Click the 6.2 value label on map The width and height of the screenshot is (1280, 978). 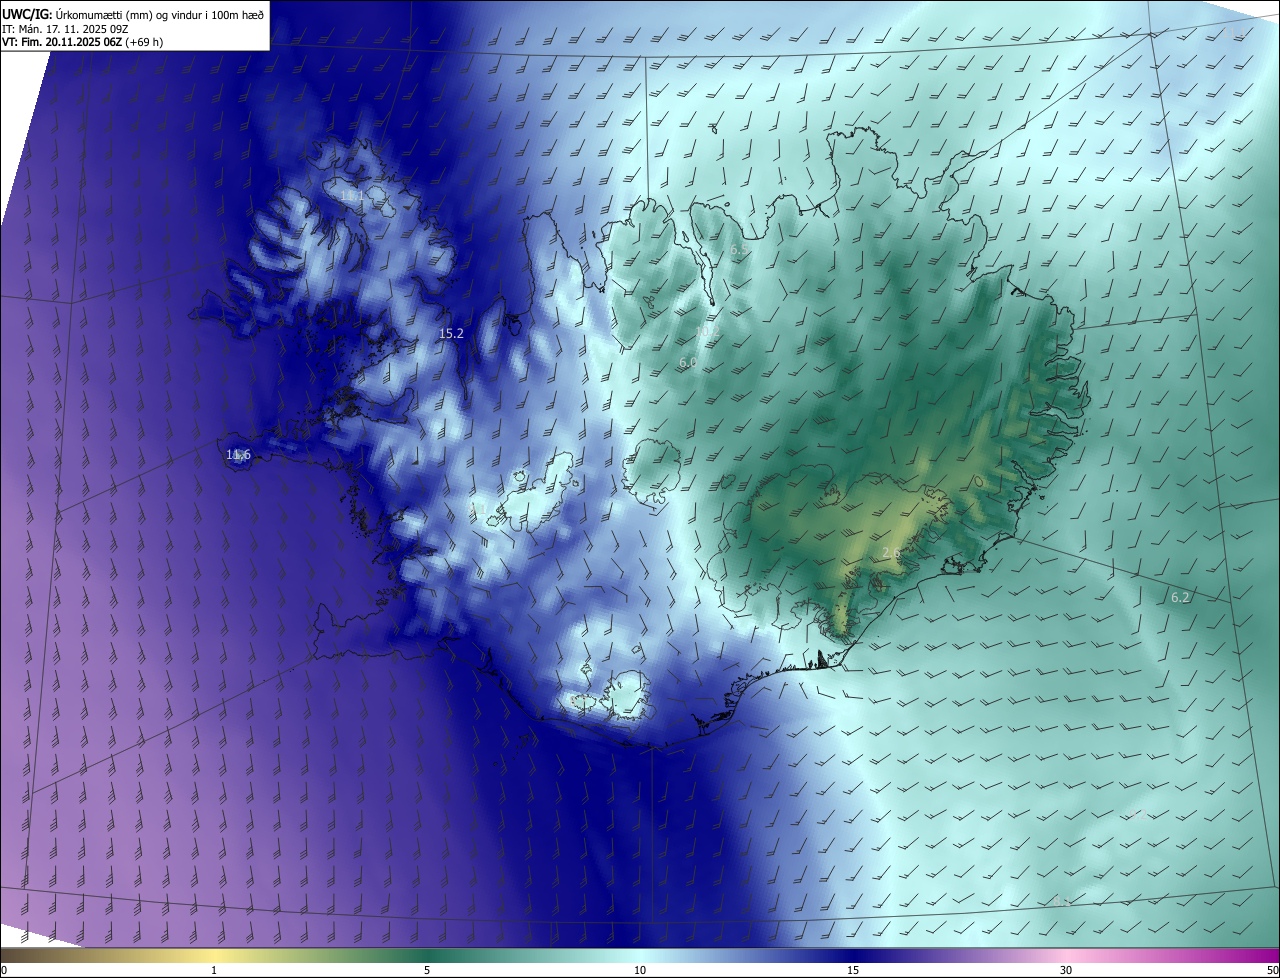pos(1180,598)
